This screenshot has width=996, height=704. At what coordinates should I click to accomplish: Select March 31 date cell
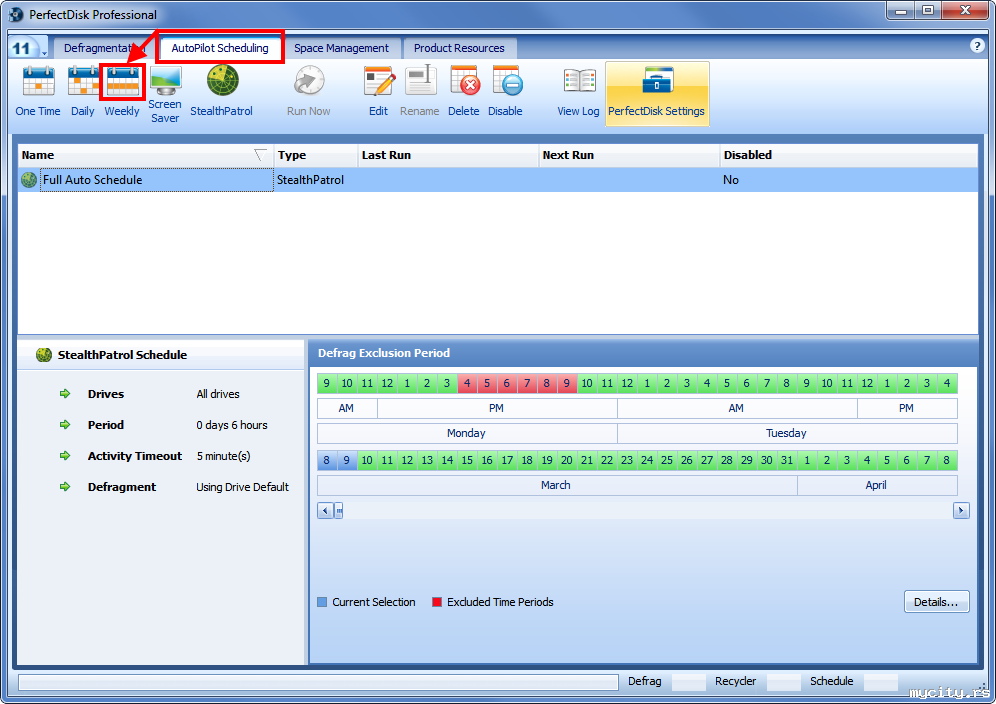[786, 460]
